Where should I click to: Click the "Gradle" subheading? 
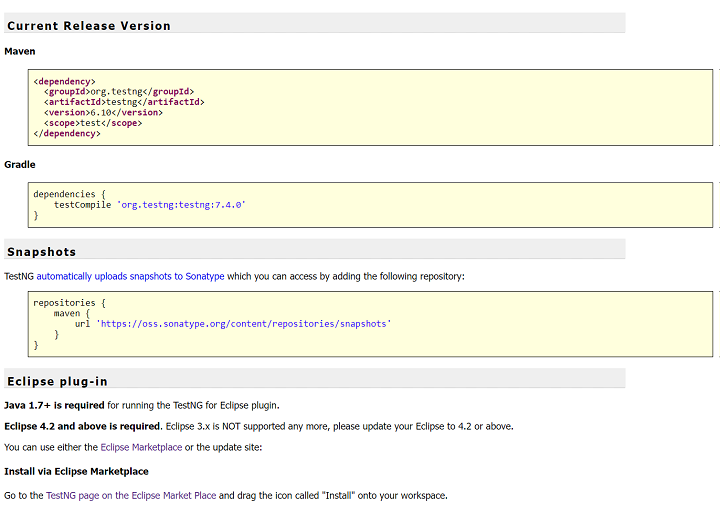[x=20, y=164]
